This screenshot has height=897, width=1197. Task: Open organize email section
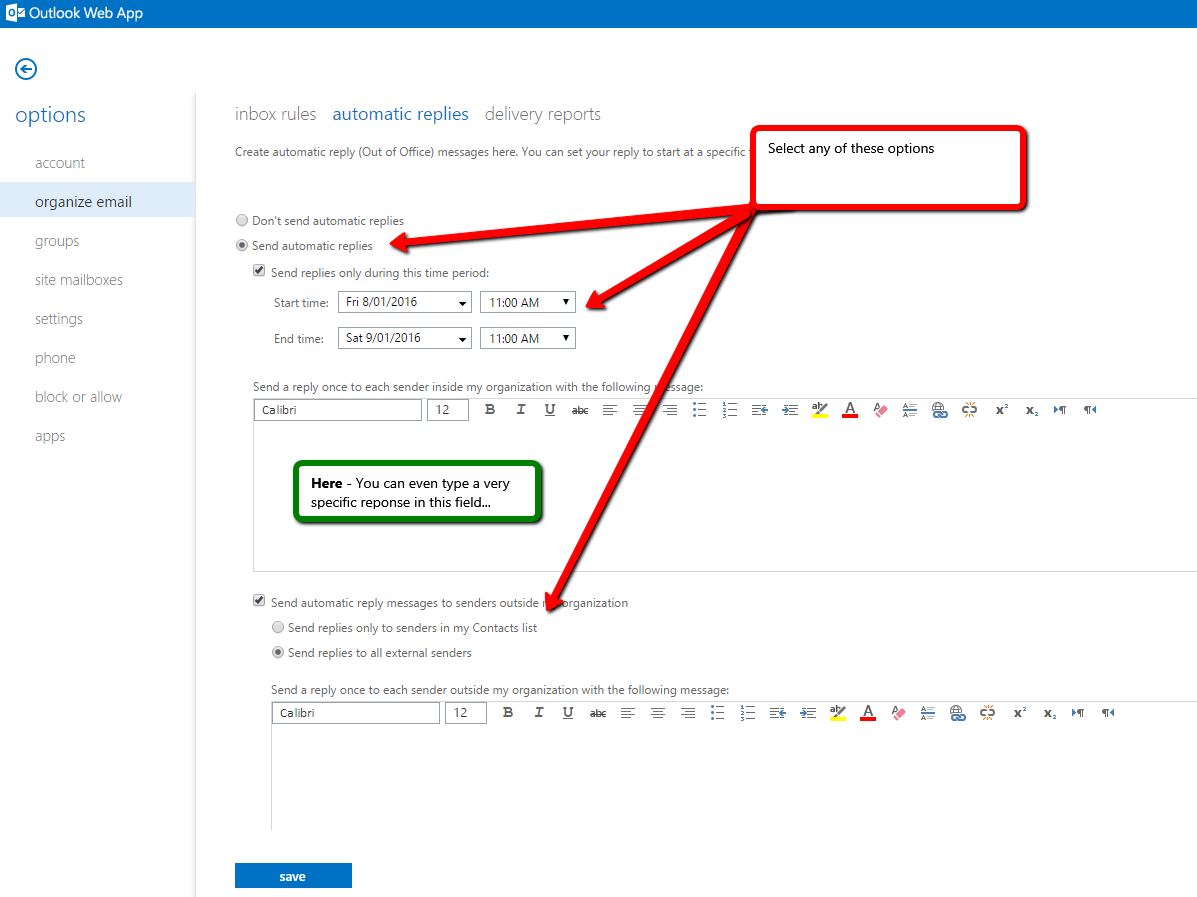coord(97,202)
